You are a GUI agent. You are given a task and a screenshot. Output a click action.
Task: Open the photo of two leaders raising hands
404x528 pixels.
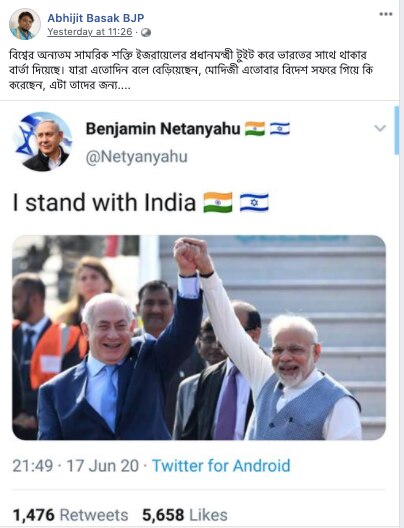pos(199,337)
